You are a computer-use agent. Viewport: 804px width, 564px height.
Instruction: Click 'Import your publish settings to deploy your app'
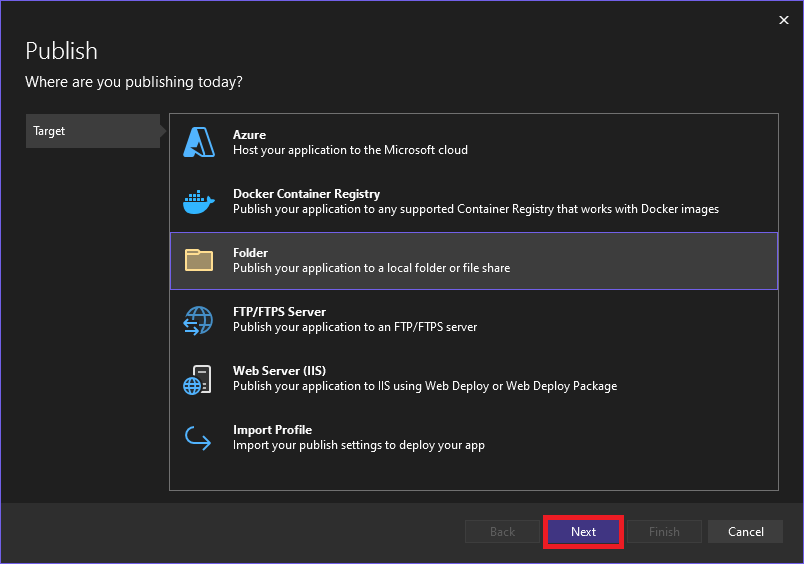358,445
